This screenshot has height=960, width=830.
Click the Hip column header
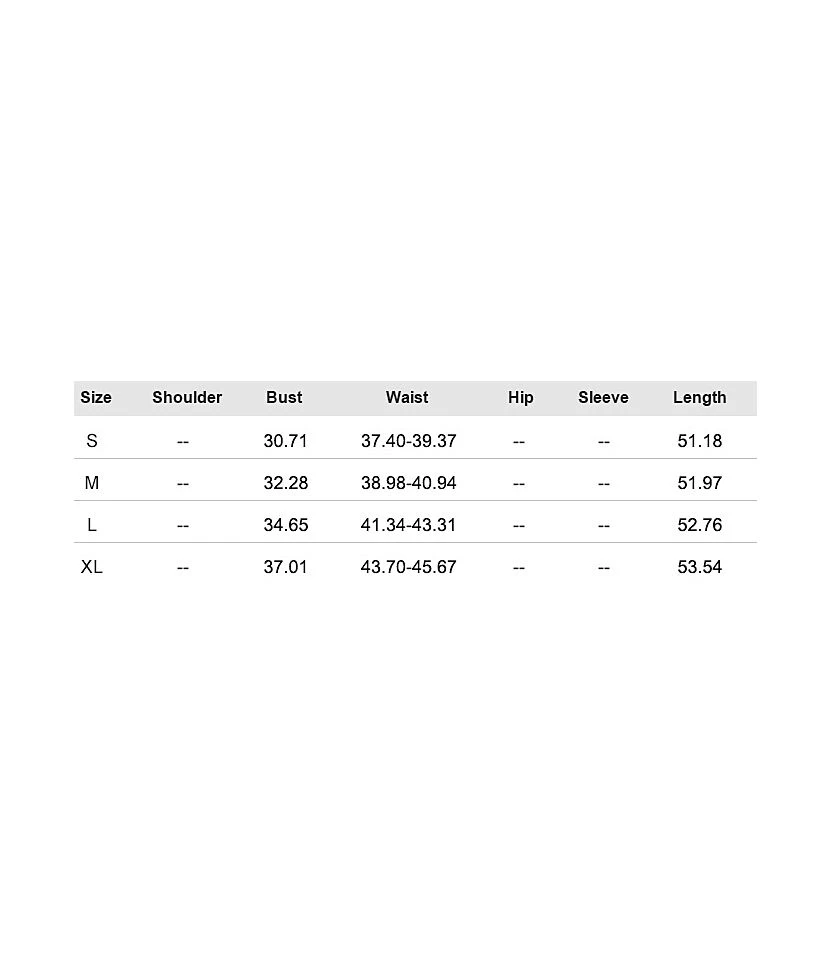(521, 398)
